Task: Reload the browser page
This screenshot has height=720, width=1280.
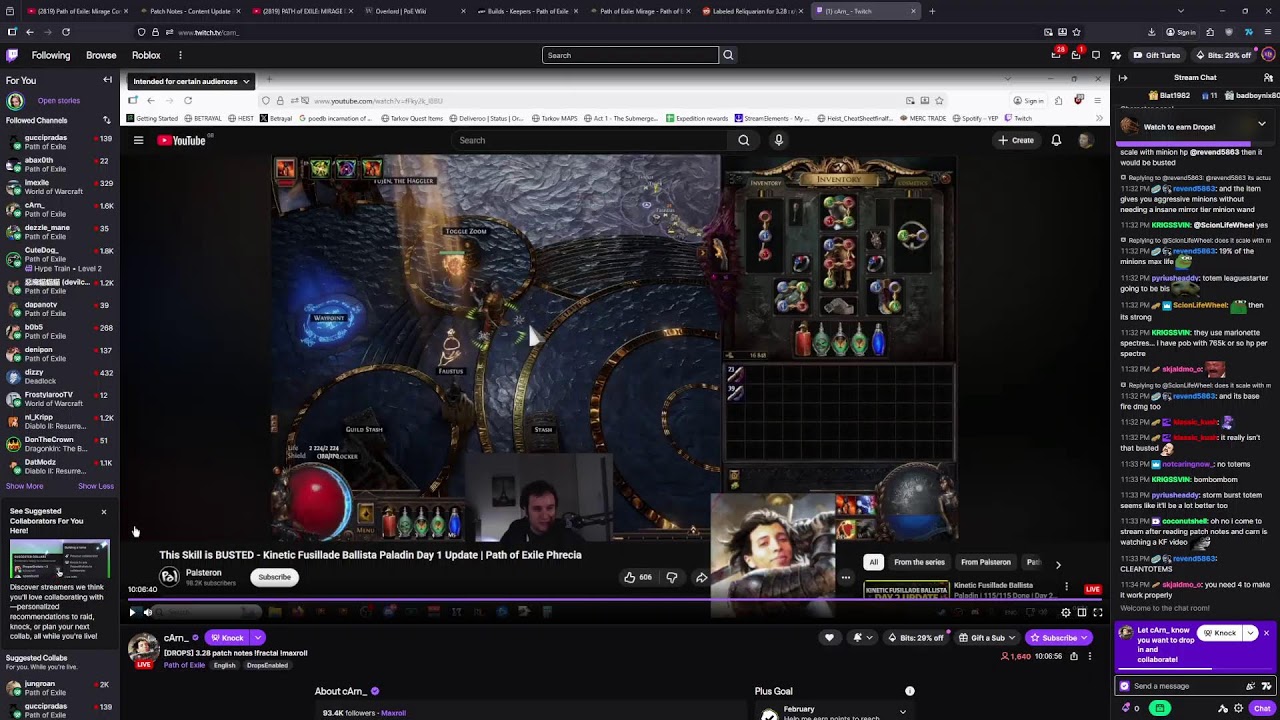Action: (66, 32)
